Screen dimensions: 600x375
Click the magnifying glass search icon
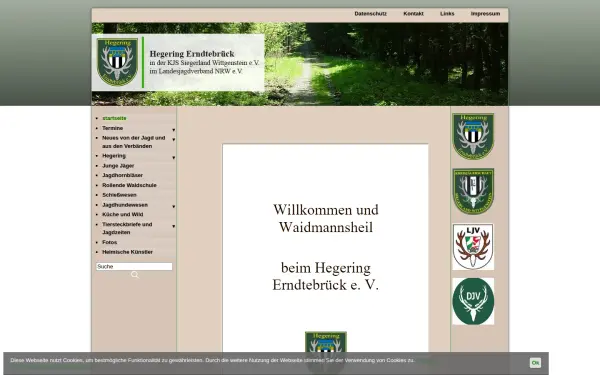pos(135,275)
